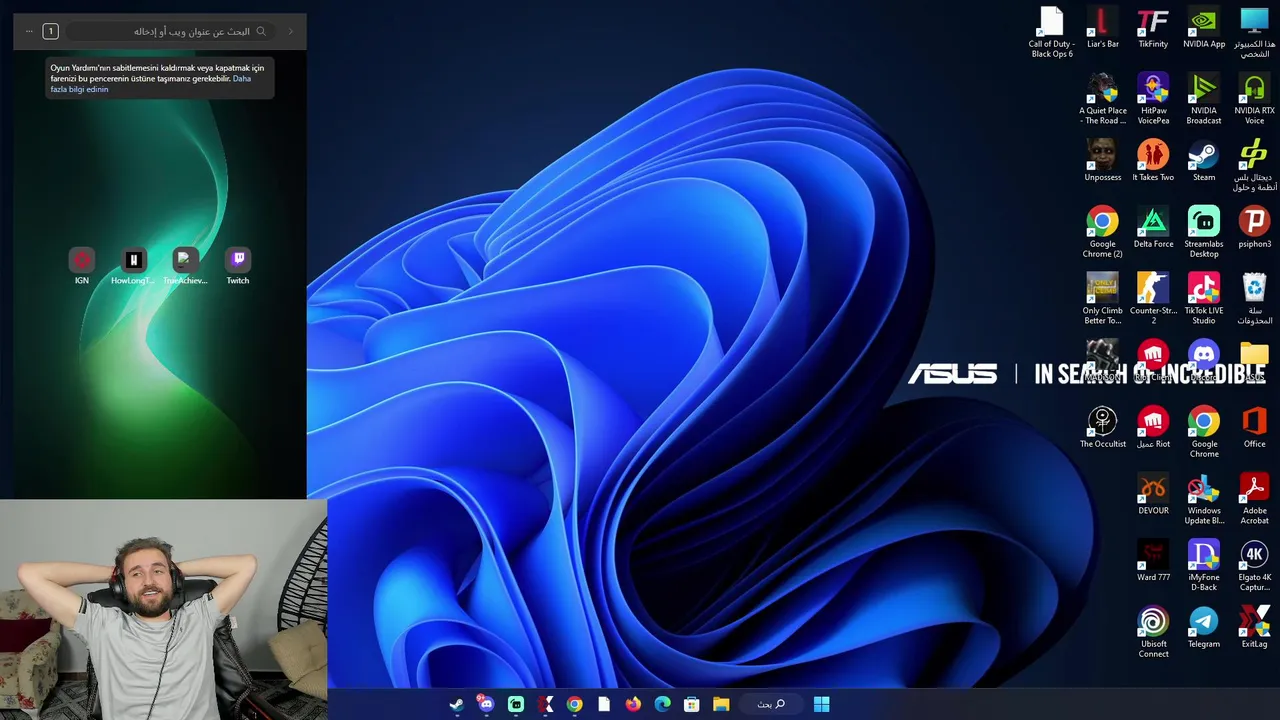
Task: Open Microsoft Store from the taskbar
Action: [691, 704]
